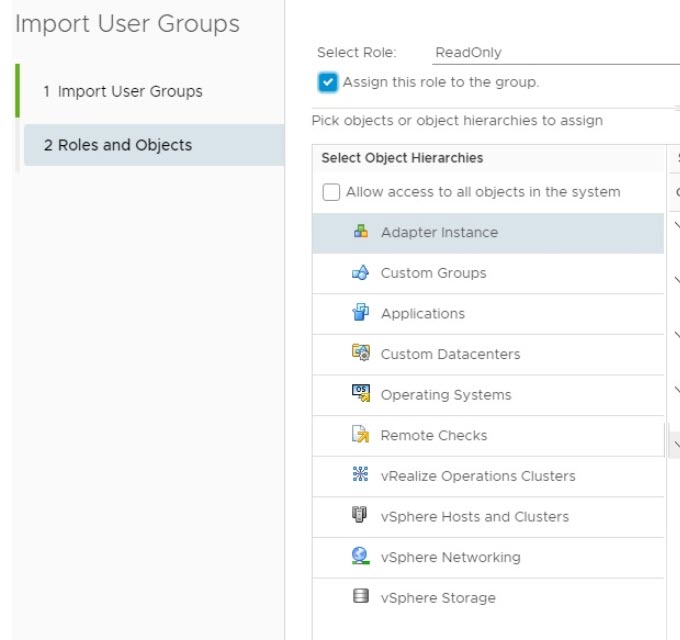The image size is (680, 640).
Task: Uncheck Assign this role to the group
Action: point(328,82)
